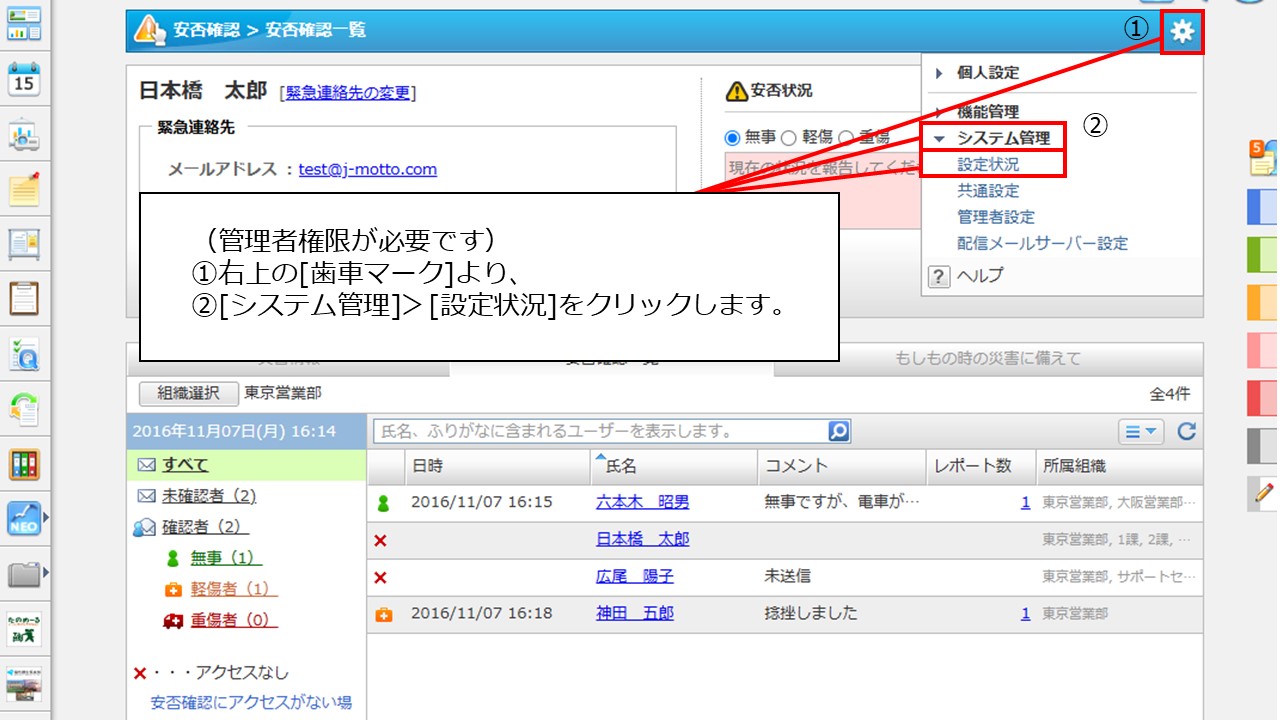The width and height of the screenshot is (1280, 720).
Task: Click the orange color tab on right edge
Action: 1263,302
